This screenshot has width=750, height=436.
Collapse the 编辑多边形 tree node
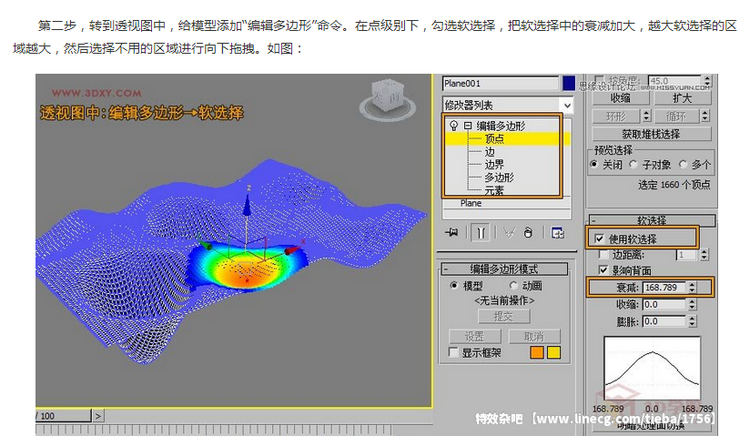pos(468,126)
